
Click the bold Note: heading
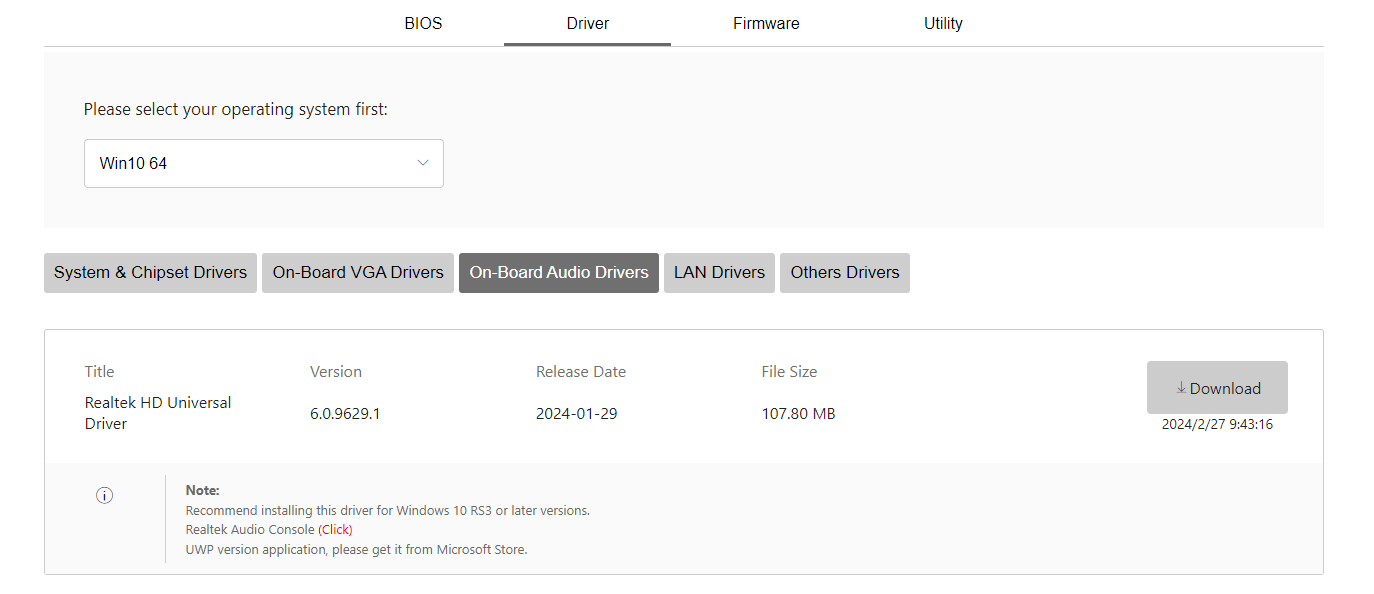202,490
